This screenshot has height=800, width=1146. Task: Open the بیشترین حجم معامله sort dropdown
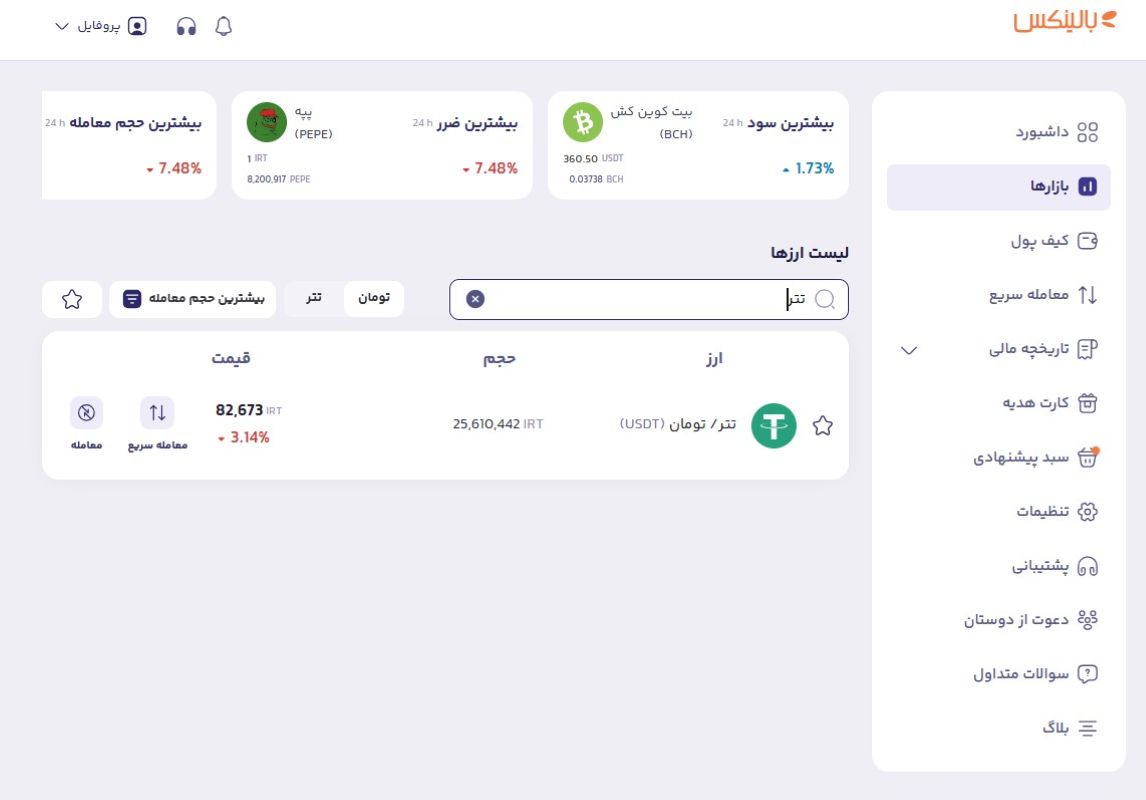click(x=193, y=299)
